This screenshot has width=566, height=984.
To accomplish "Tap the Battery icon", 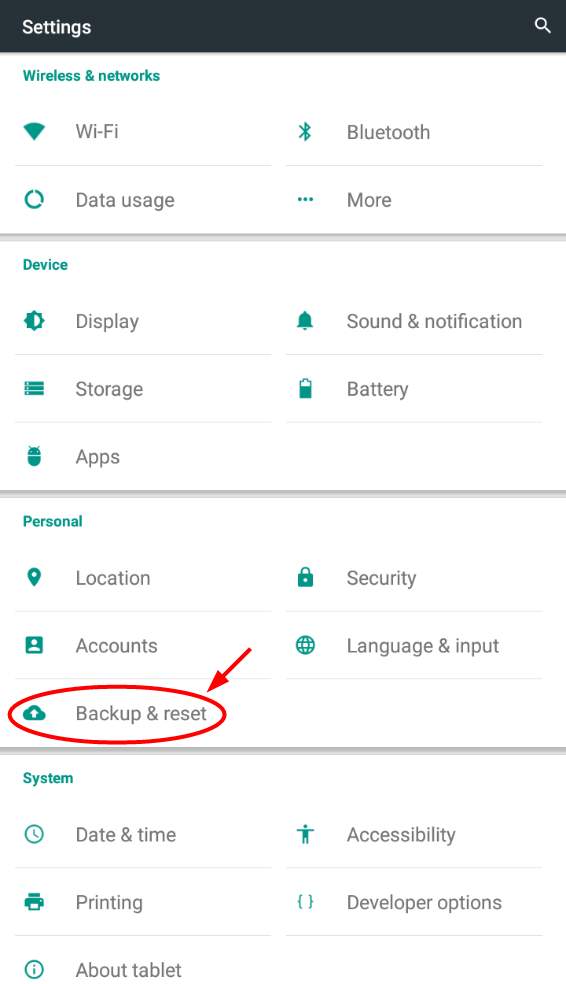I will pyautogui.click(x=305, y=388).
